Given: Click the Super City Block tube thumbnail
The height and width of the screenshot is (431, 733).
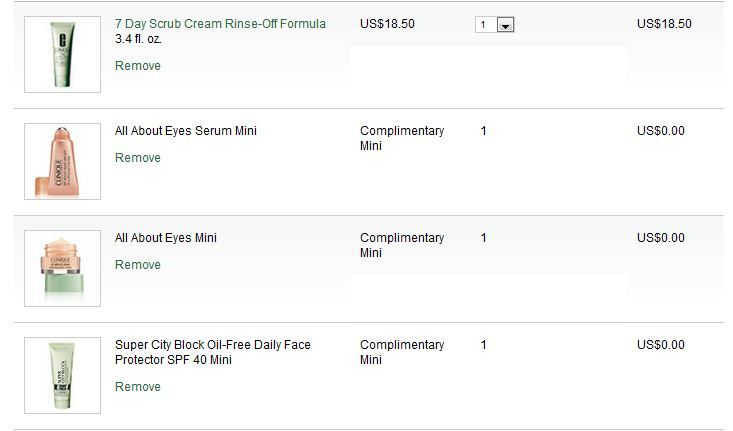Looking at the screenshot, I should [x=62, y=375].
